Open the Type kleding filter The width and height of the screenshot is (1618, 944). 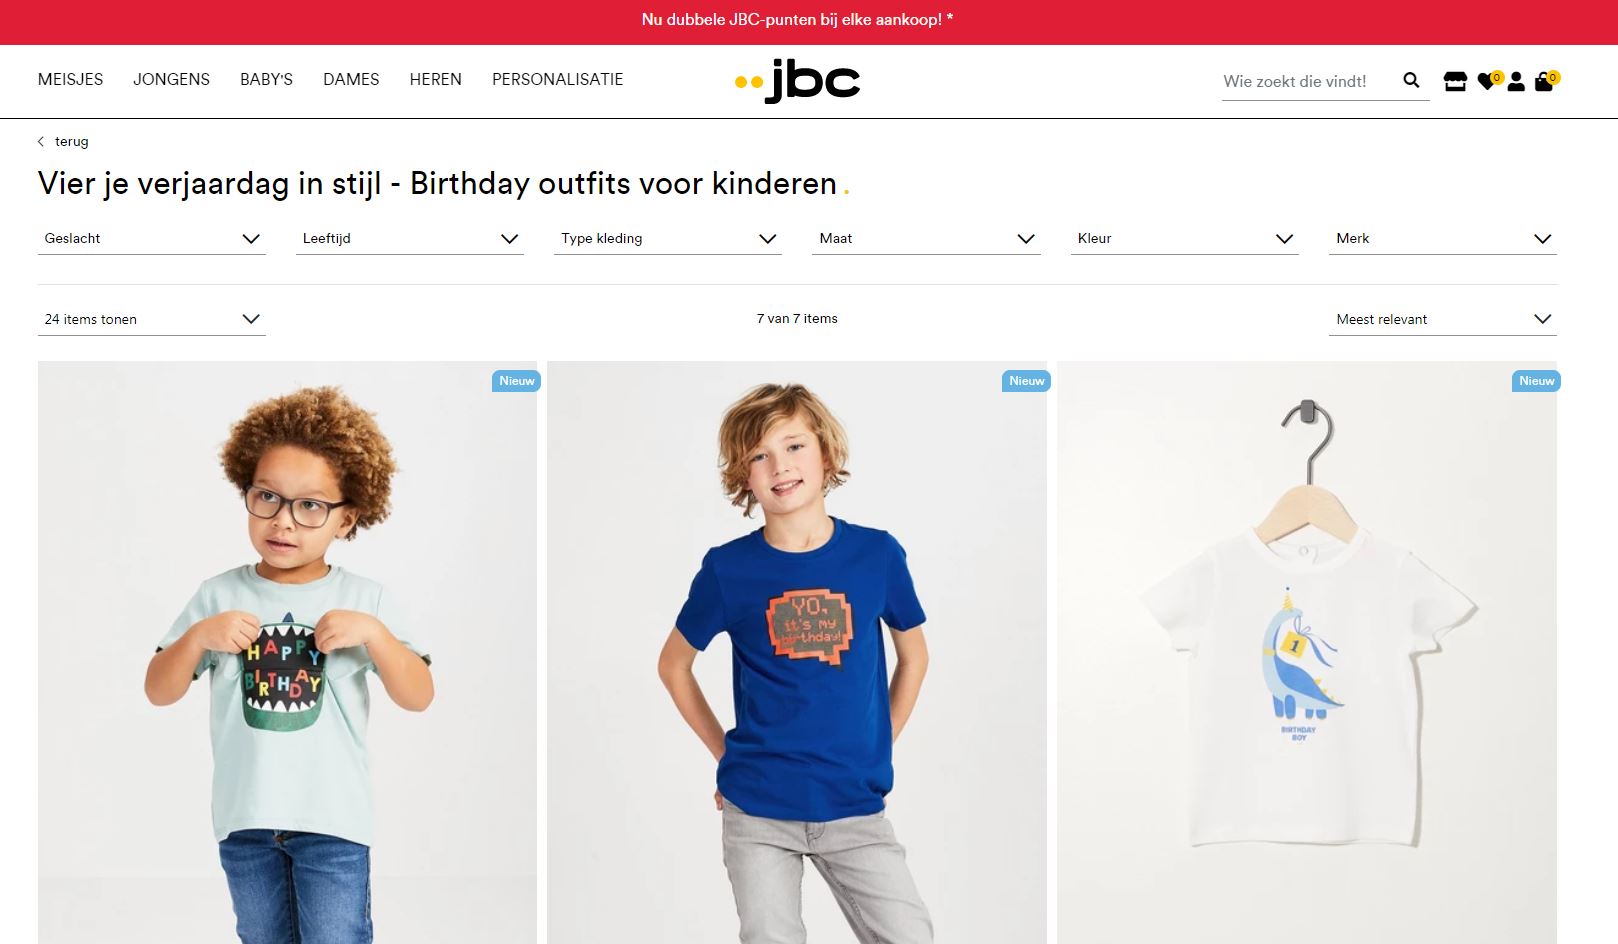(668, 238)
